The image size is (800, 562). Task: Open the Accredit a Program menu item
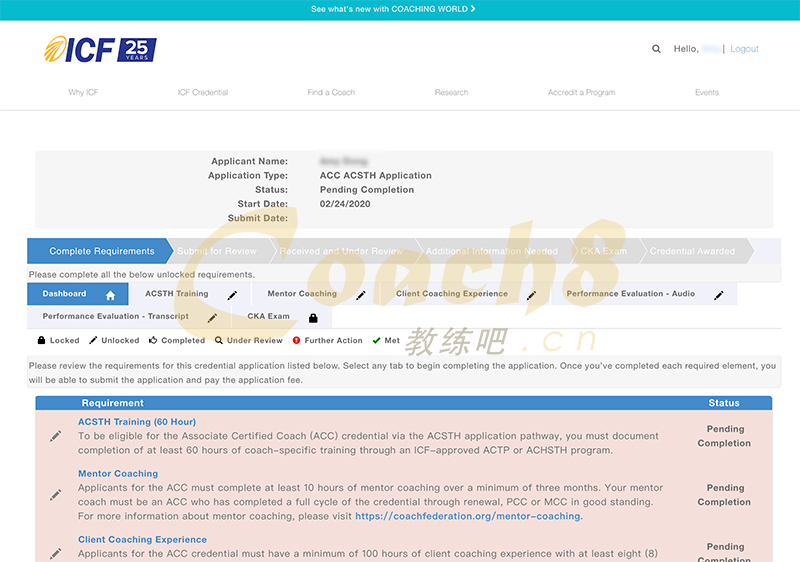(x=581, y=93)
